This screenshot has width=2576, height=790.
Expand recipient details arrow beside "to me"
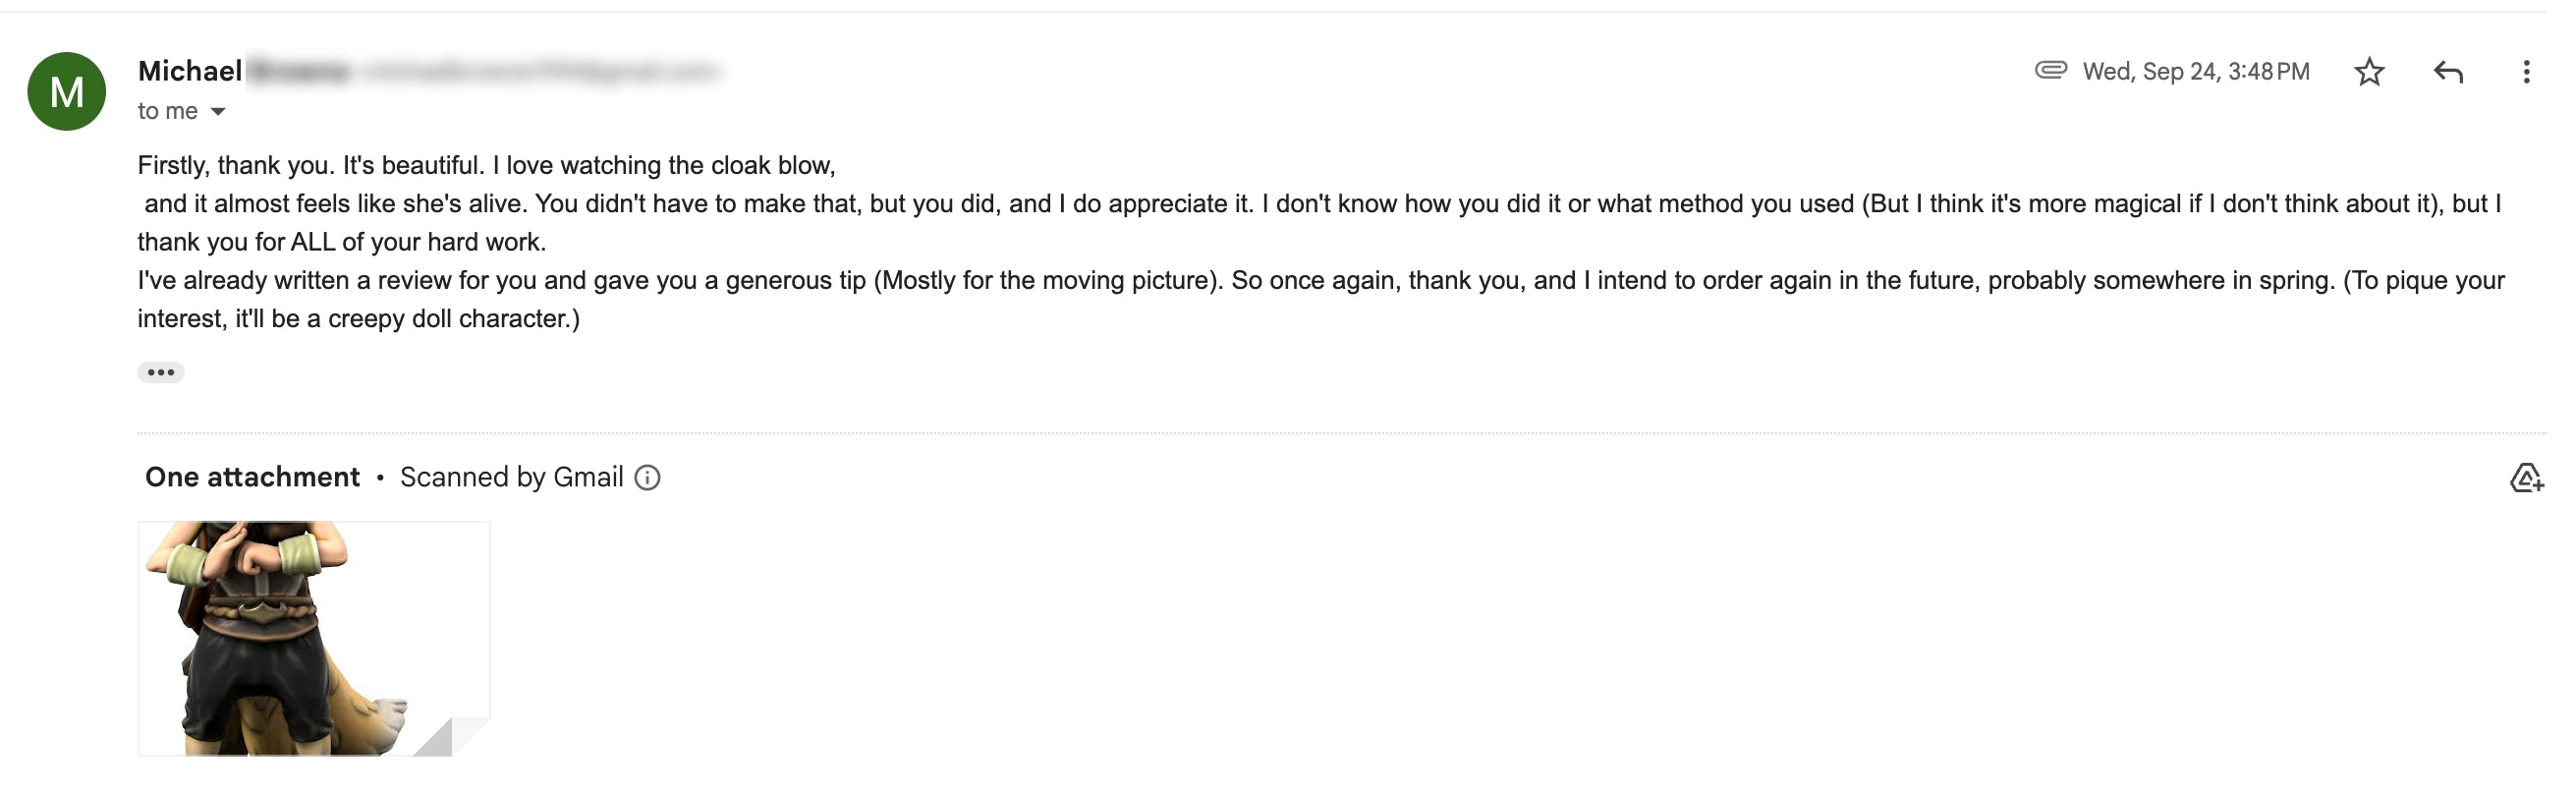coord(218,112)
